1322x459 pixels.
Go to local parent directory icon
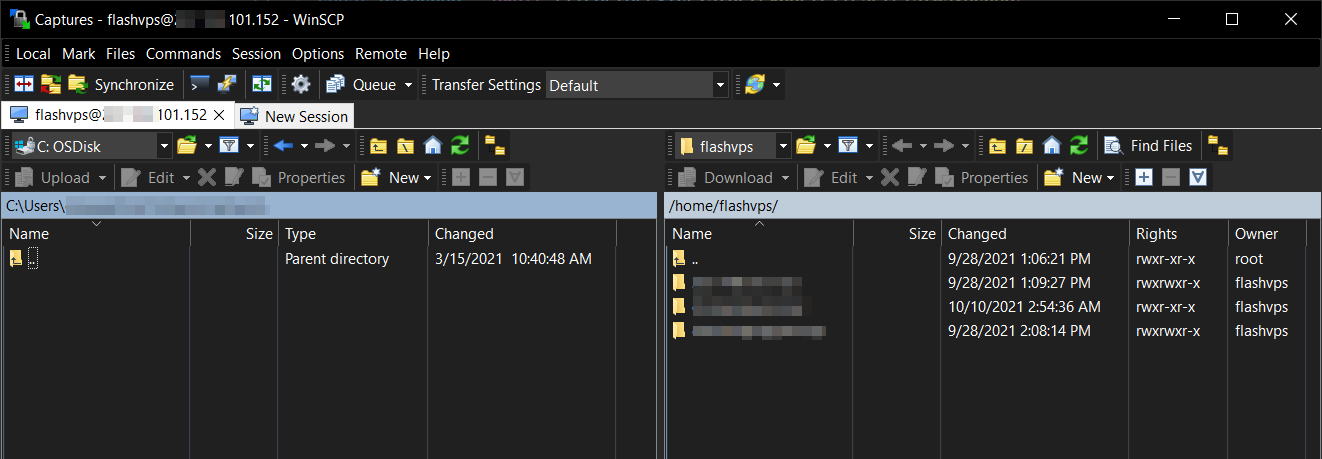click(378, 146)
